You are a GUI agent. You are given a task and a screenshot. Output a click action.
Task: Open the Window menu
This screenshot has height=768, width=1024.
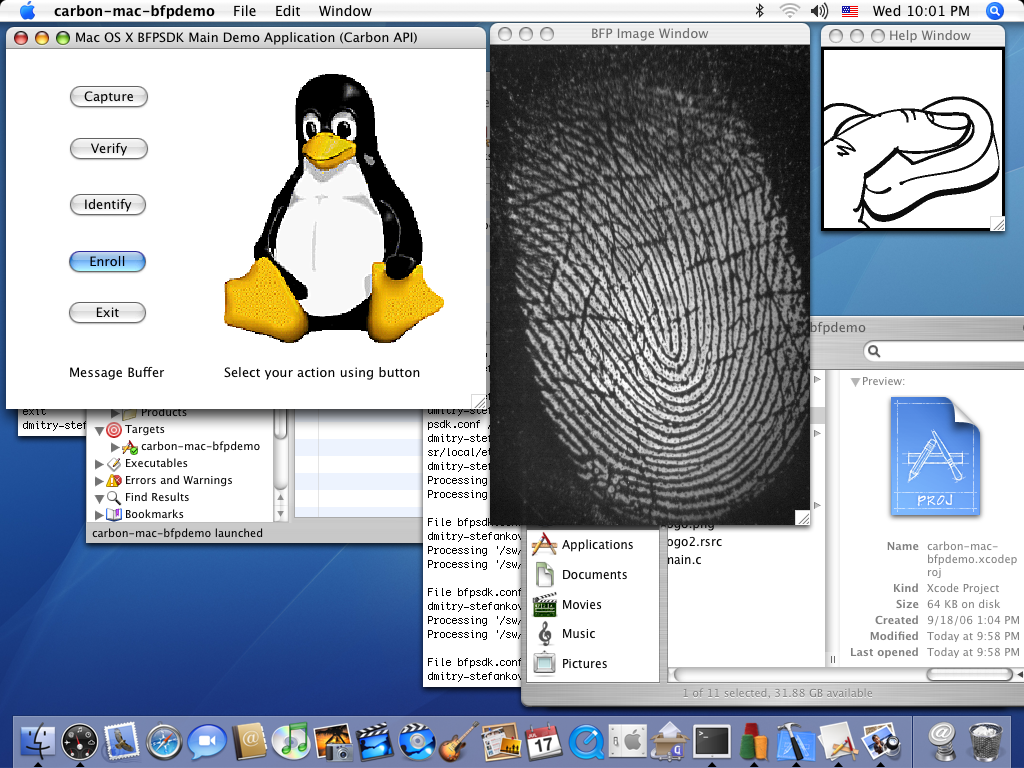click(343, 11)
